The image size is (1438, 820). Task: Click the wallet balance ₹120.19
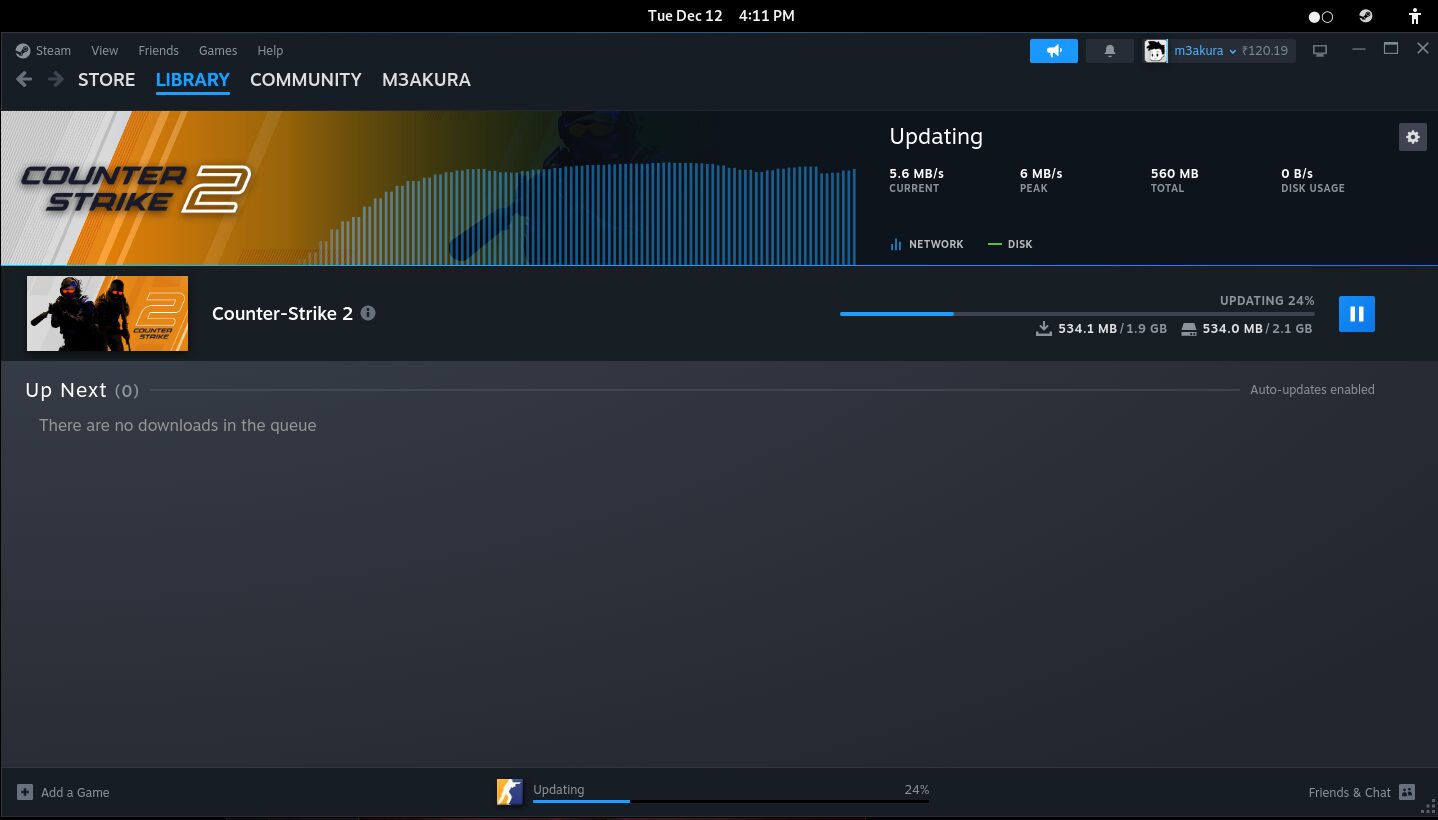[1265, 51]
